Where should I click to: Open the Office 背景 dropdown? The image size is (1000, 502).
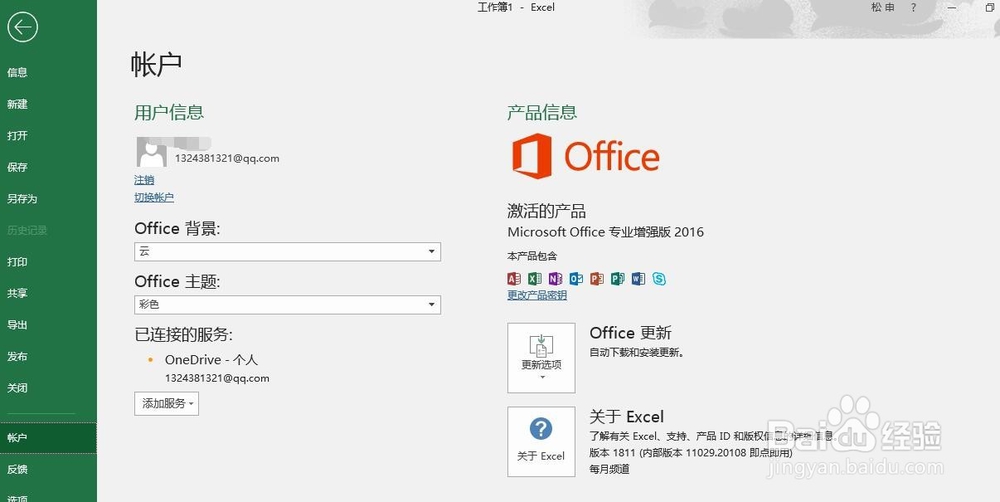pyautogui.click(x=287, y=251)
